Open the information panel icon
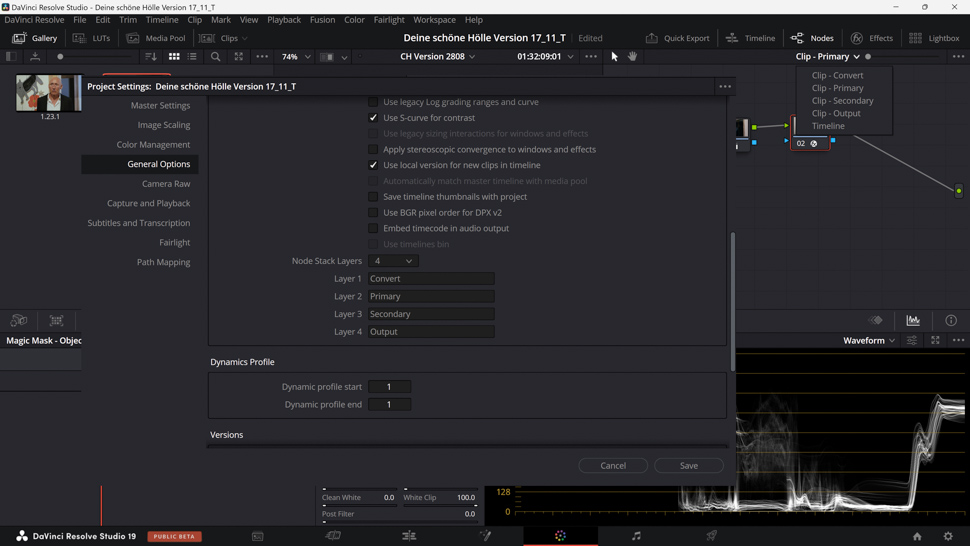This screenshot has height=546, width=970. [951, 320]
